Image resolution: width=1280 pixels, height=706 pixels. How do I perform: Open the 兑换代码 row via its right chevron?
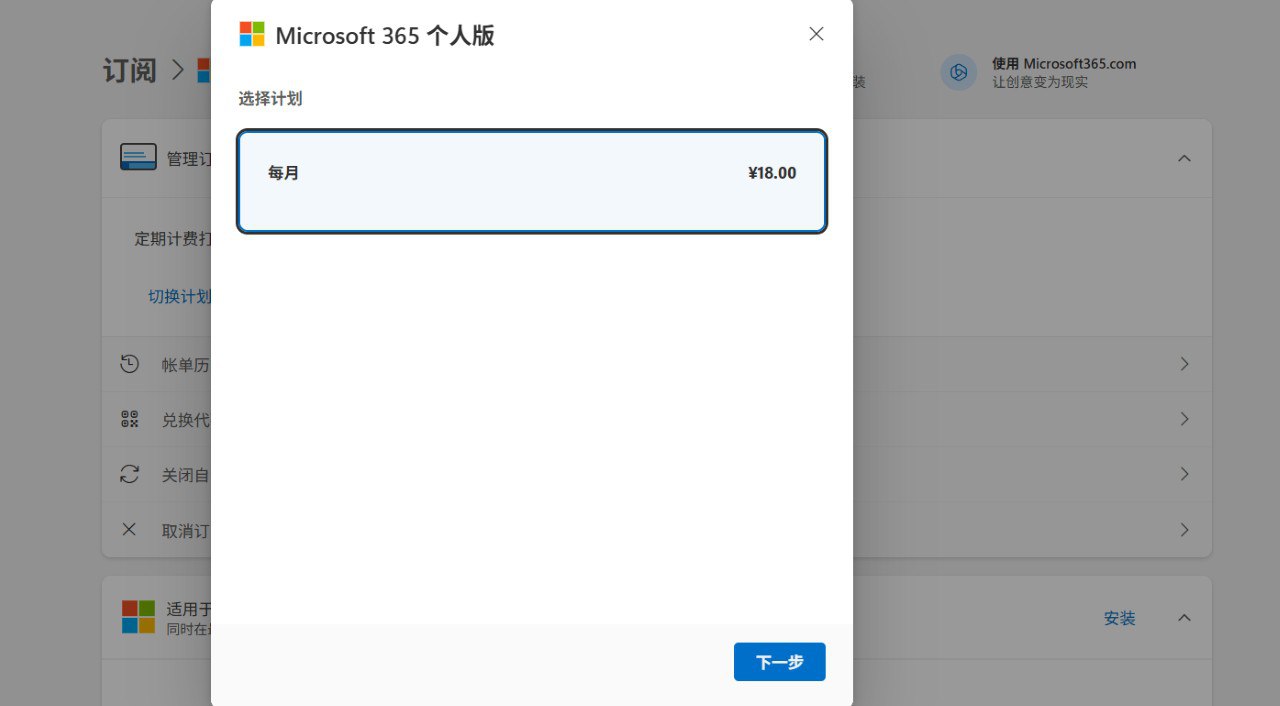click(x=1184, y=419)
